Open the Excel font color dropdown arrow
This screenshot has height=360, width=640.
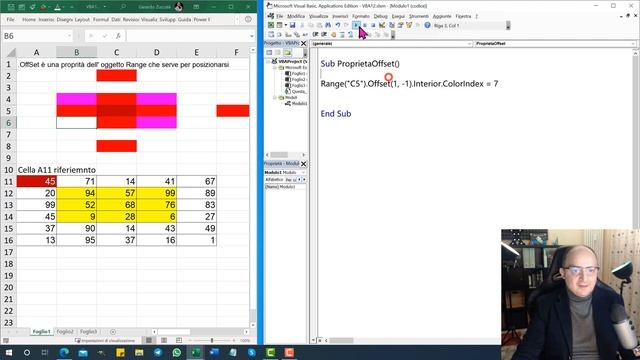[x=63, y=7]
